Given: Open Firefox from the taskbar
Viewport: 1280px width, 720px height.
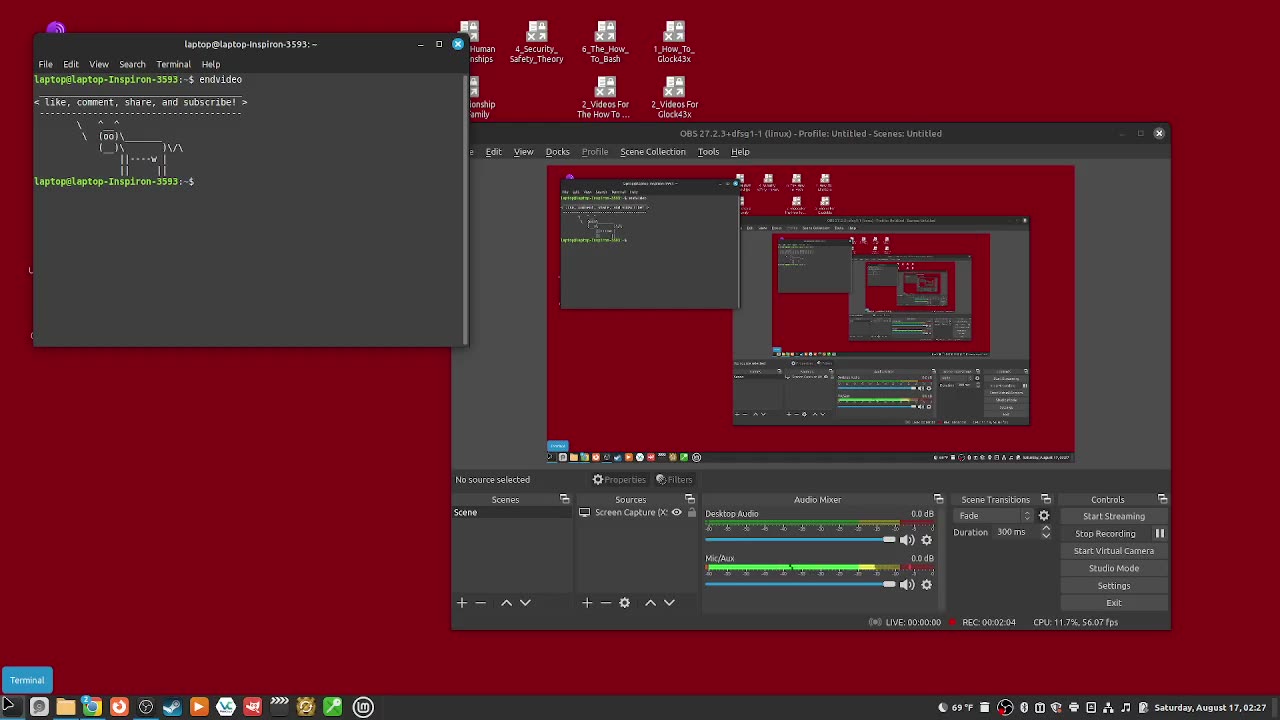Looking at the screenshot, I should click(x=118, y=708).
